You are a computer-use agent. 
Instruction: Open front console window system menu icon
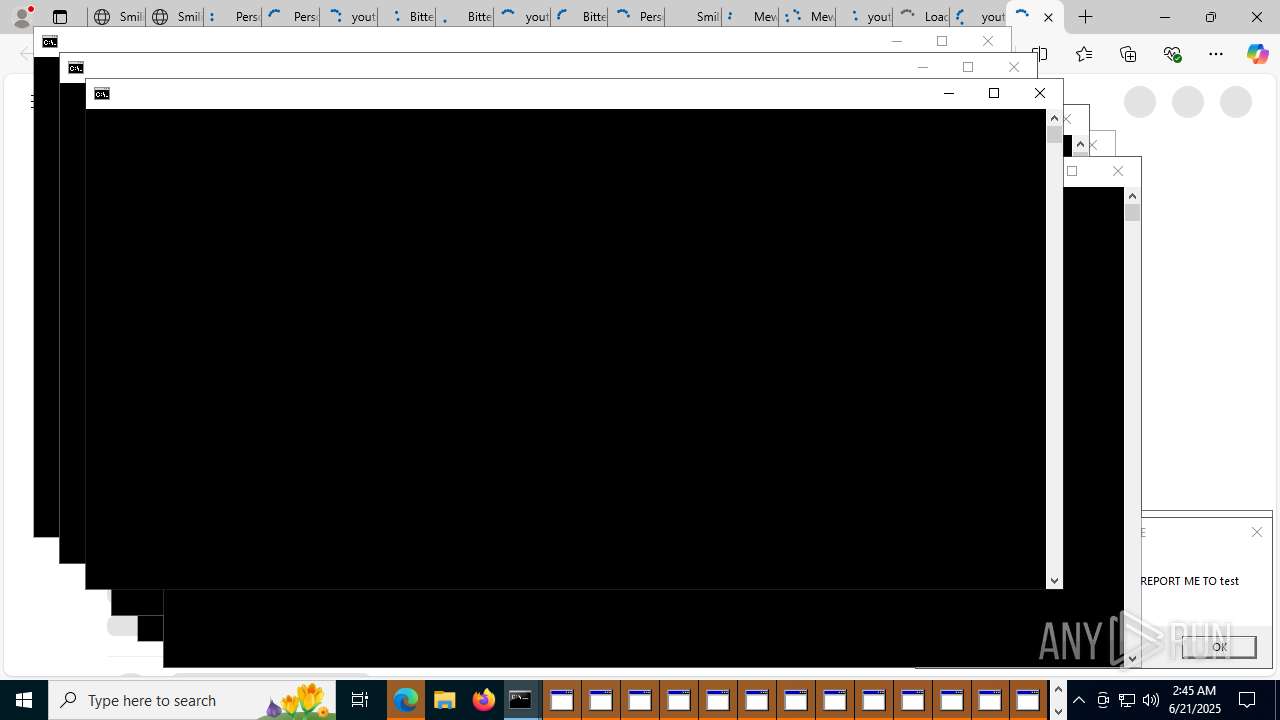click(x=102, y=94)
